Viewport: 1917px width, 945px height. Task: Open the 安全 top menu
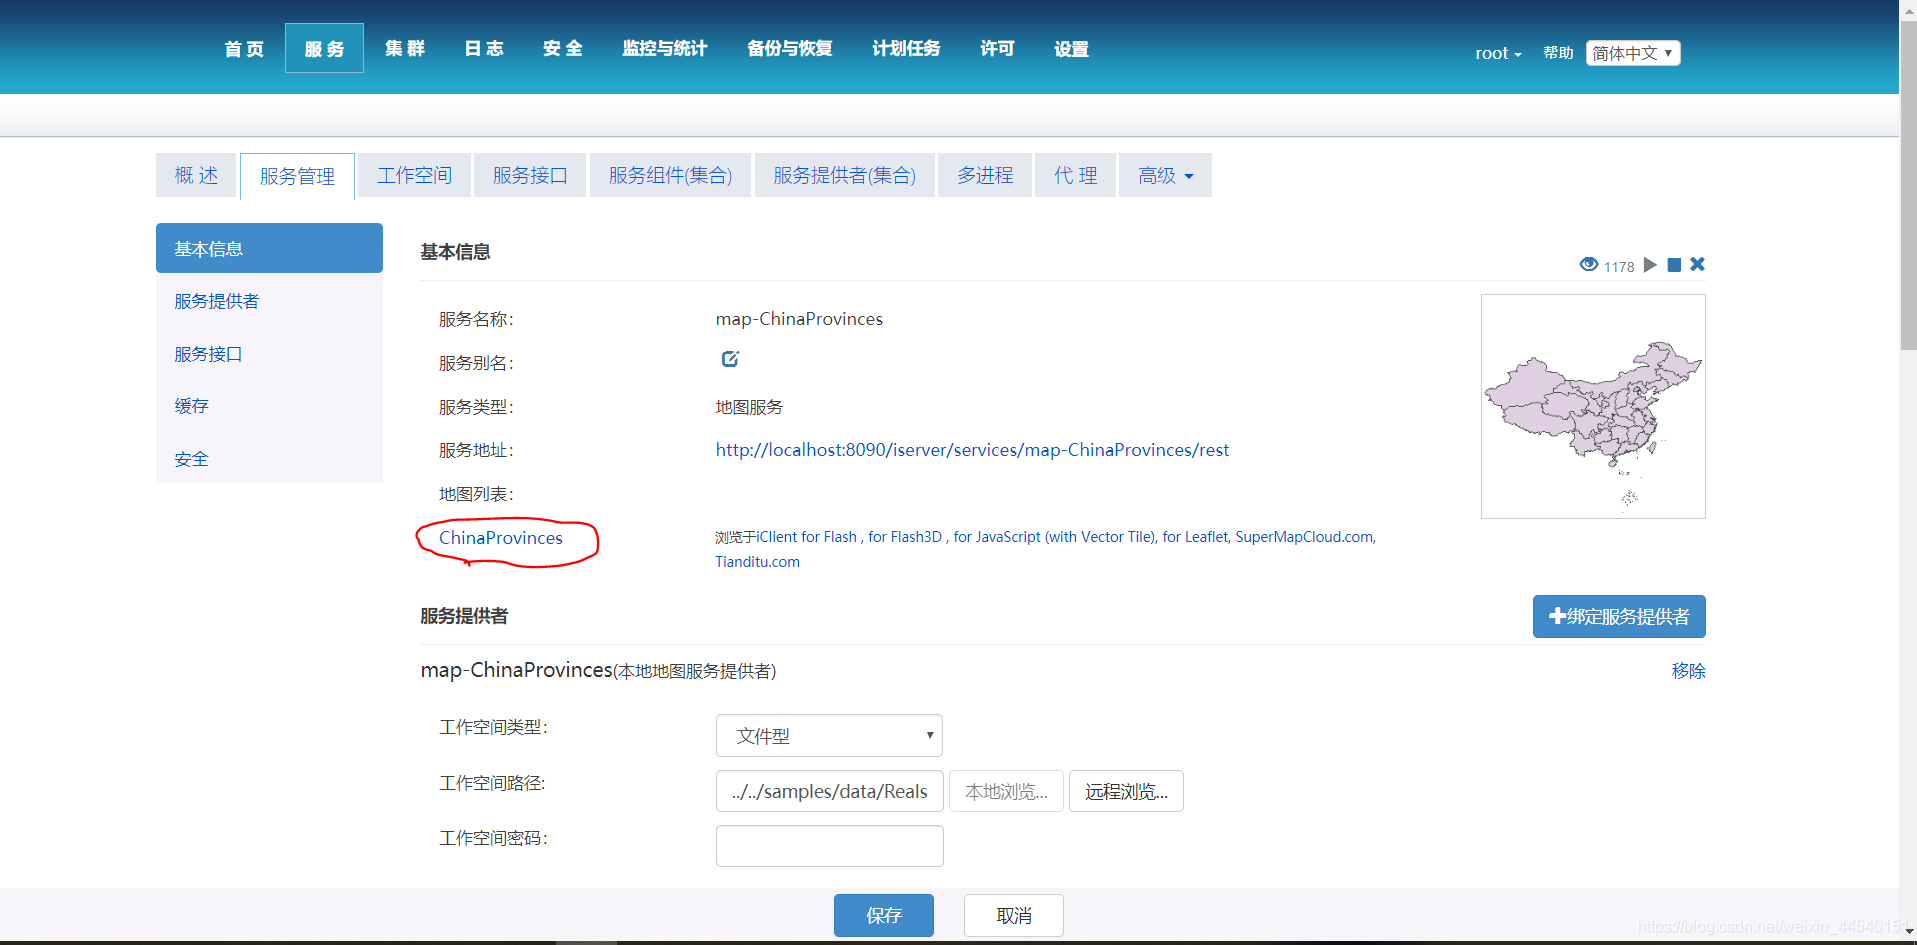pos(563,49)
